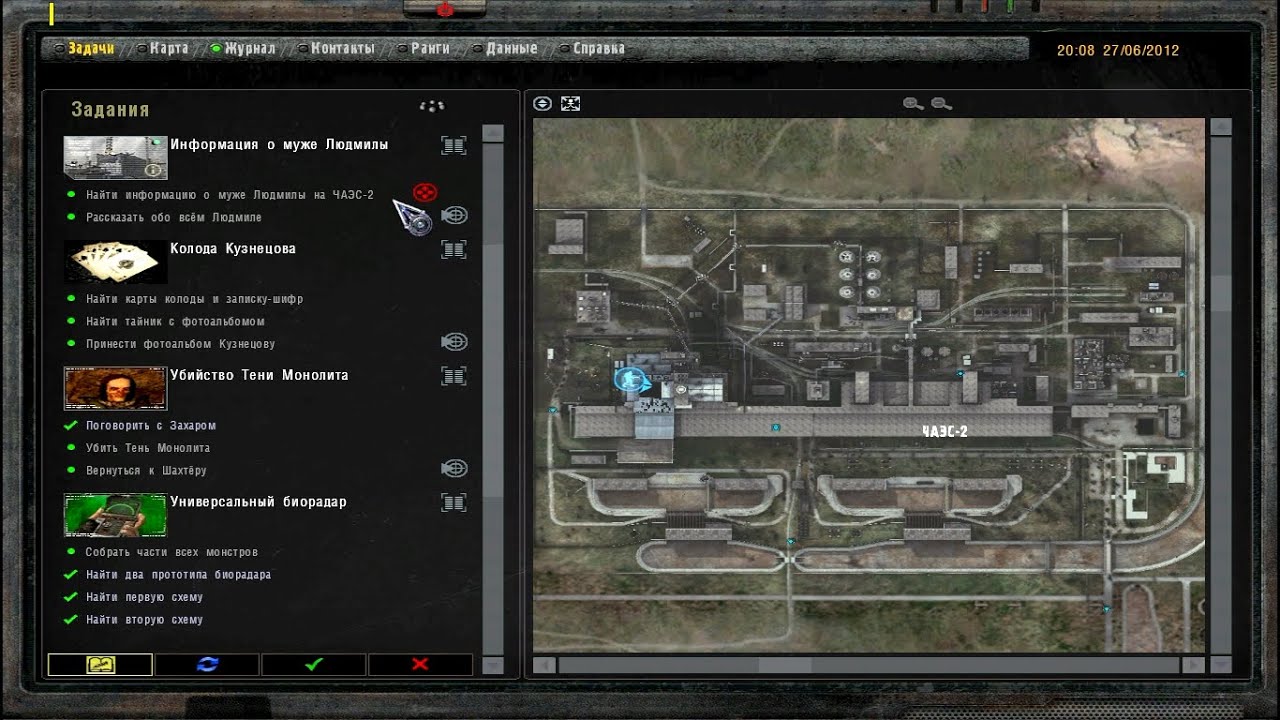Click the ЧАЭС-2 label on the map
This screenshot has width=1280, height=720.
[945, 432]
